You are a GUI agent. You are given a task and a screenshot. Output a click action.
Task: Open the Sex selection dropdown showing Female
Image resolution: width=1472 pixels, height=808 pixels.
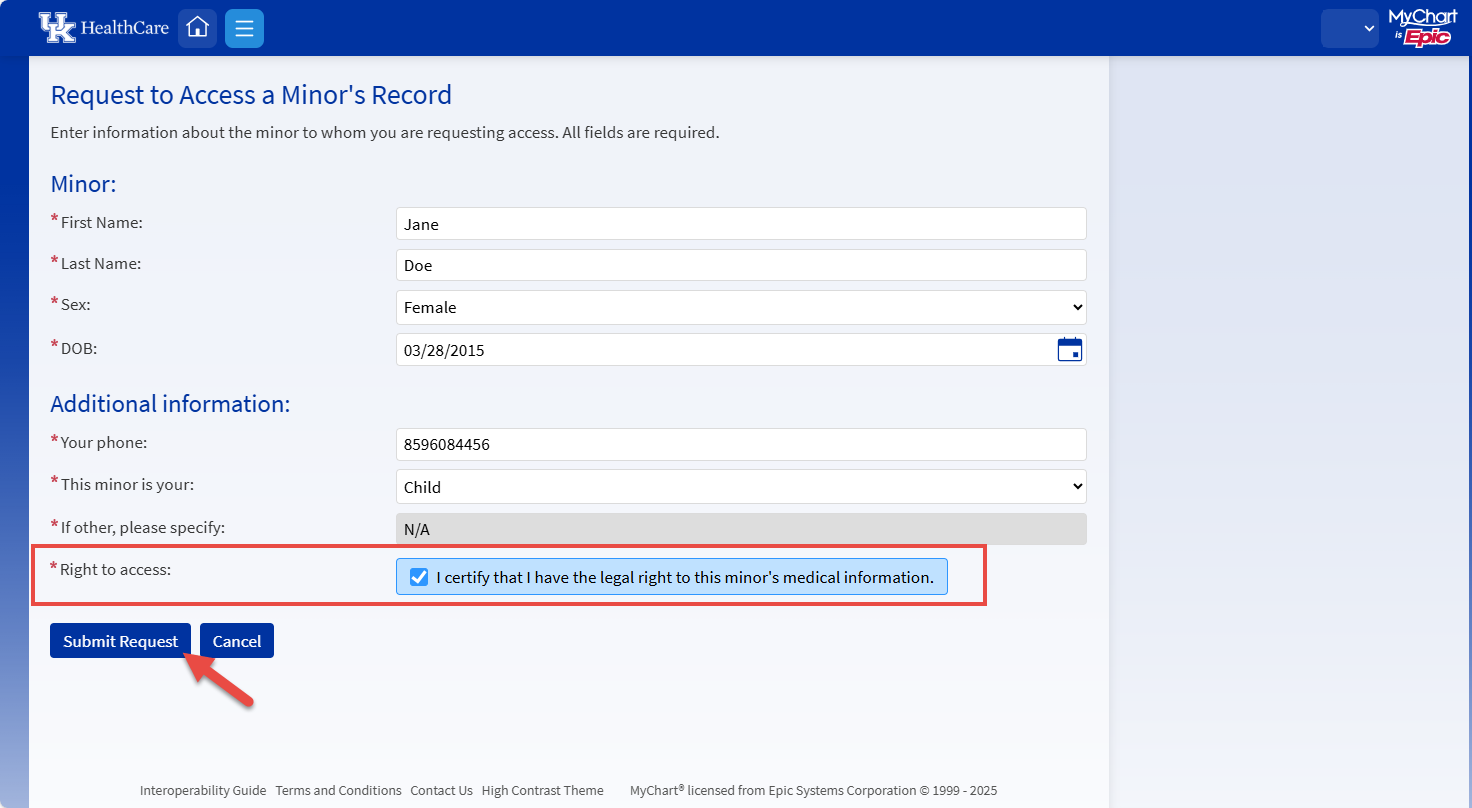coord(740,307)
